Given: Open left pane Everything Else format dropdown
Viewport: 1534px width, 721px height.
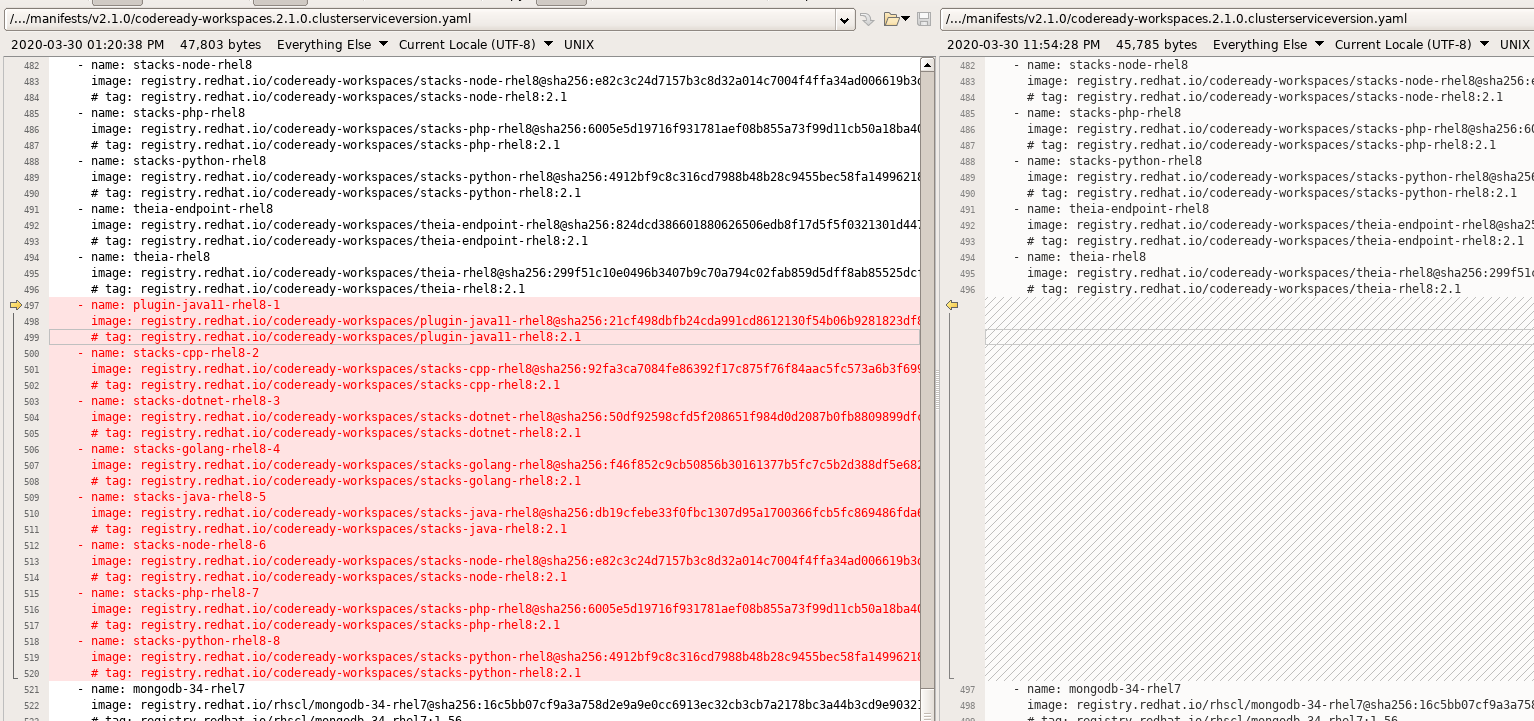Looking at the screenshot, I should click(332, 45).
